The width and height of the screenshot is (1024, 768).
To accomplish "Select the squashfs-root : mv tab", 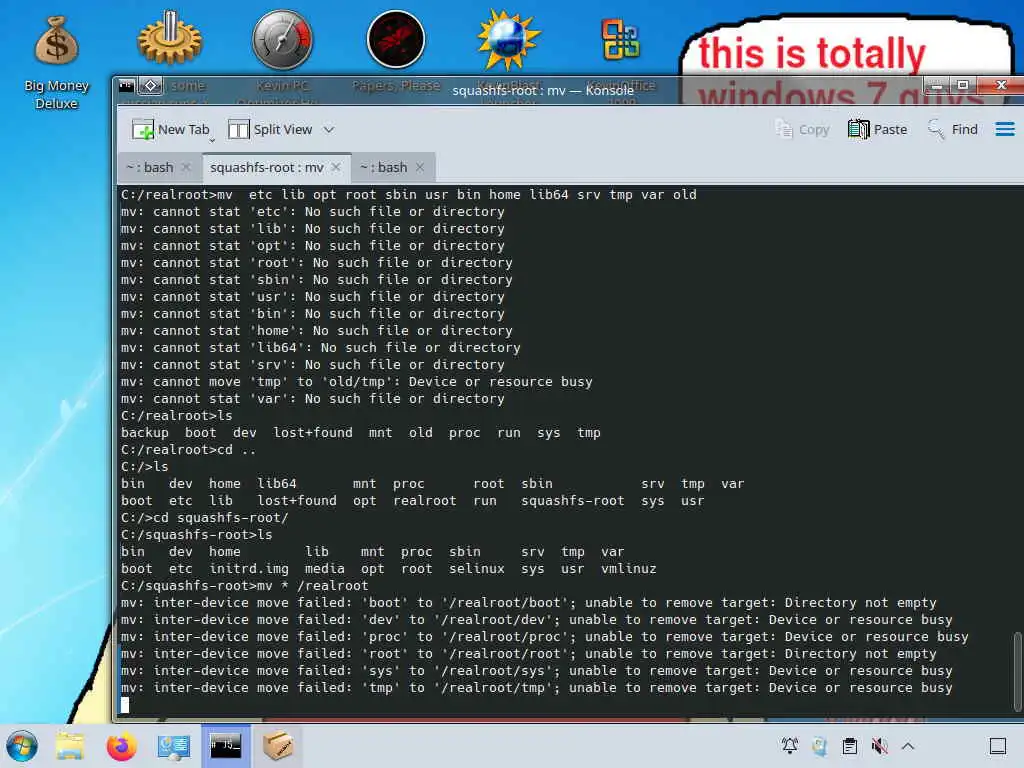I will click(266, 168).
